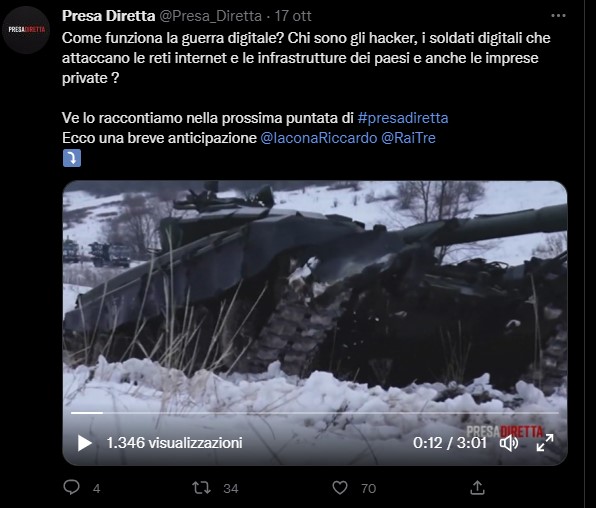Seek on the video progress bar
The width and height of the screenshot is (596, 508).
click(x=315, y=413)
